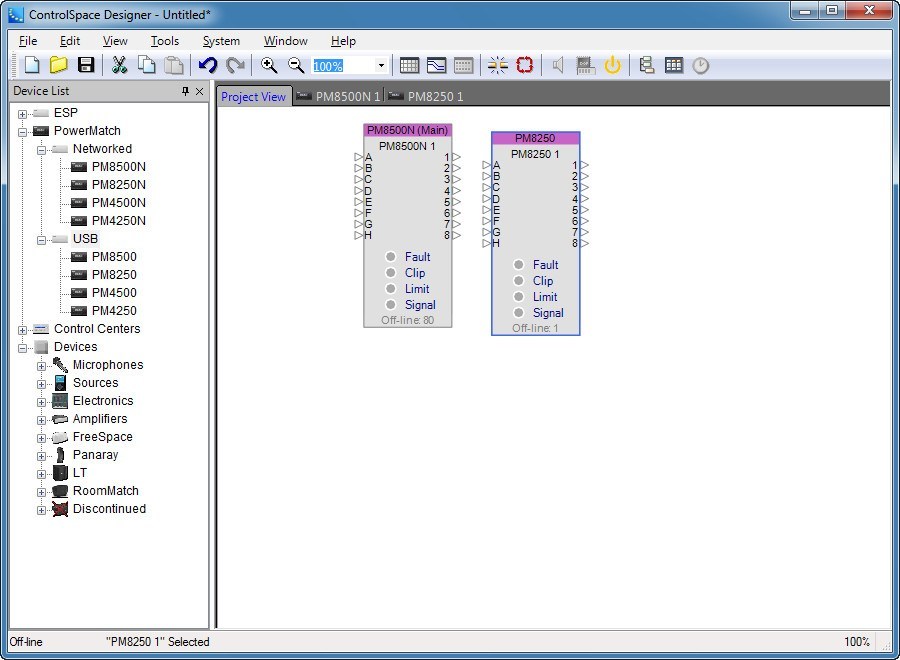
Task: Redo with the gray curved arrow
Action: pyautogui.click(x=235, y=65)
